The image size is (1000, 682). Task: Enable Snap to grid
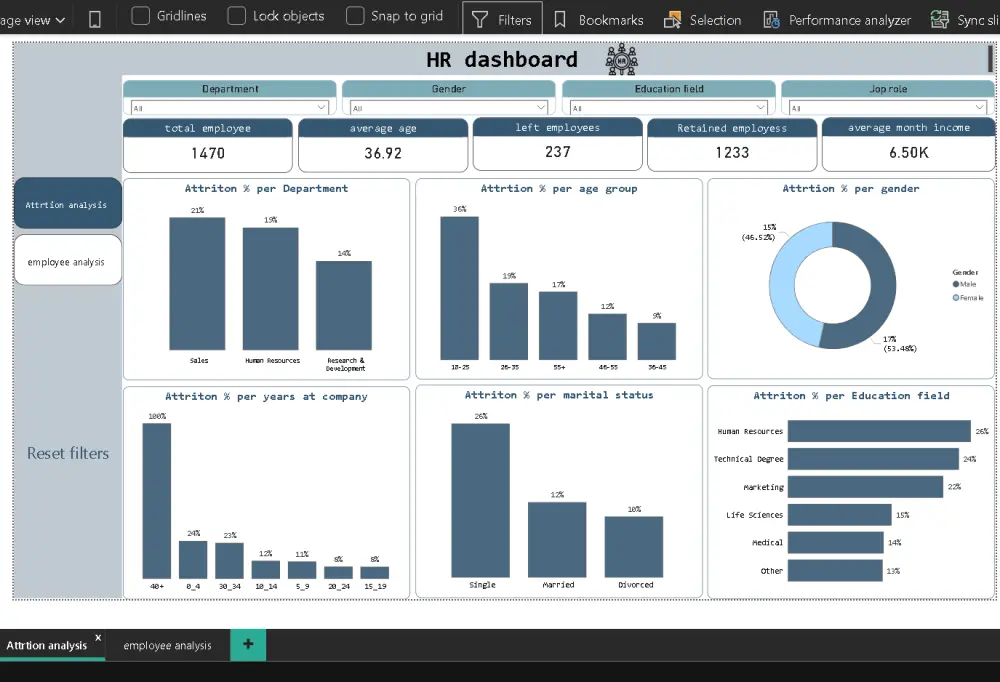(x=355, y=16)
